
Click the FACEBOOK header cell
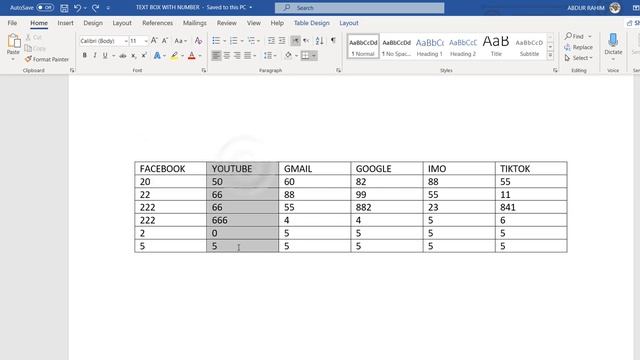(171, 169)
